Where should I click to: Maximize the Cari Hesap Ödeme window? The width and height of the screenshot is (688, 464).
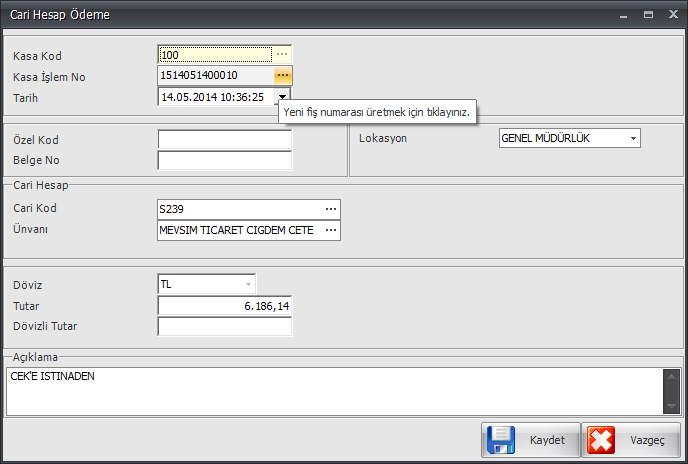649,14
